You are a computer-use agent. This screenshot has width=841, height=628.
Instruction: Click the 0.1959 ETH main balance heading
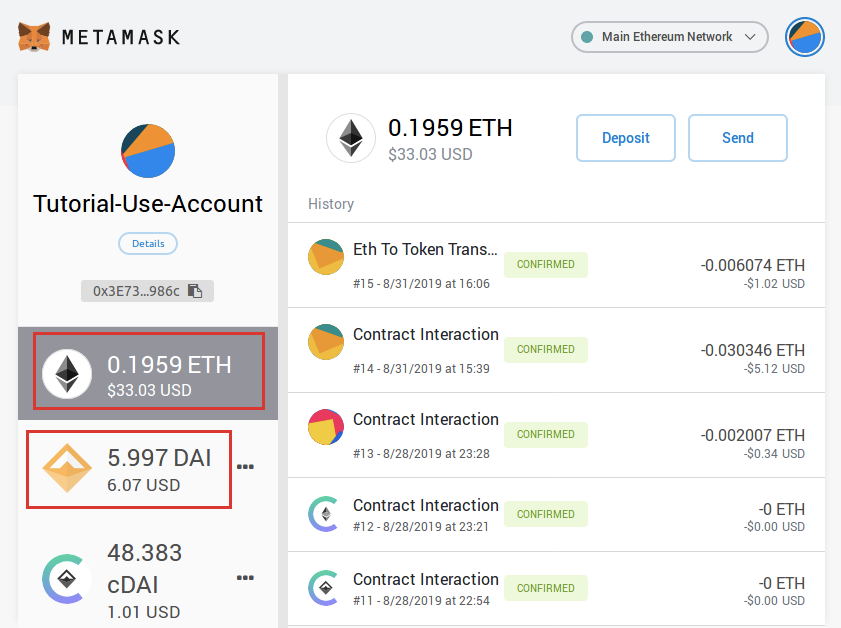(450, 128)
